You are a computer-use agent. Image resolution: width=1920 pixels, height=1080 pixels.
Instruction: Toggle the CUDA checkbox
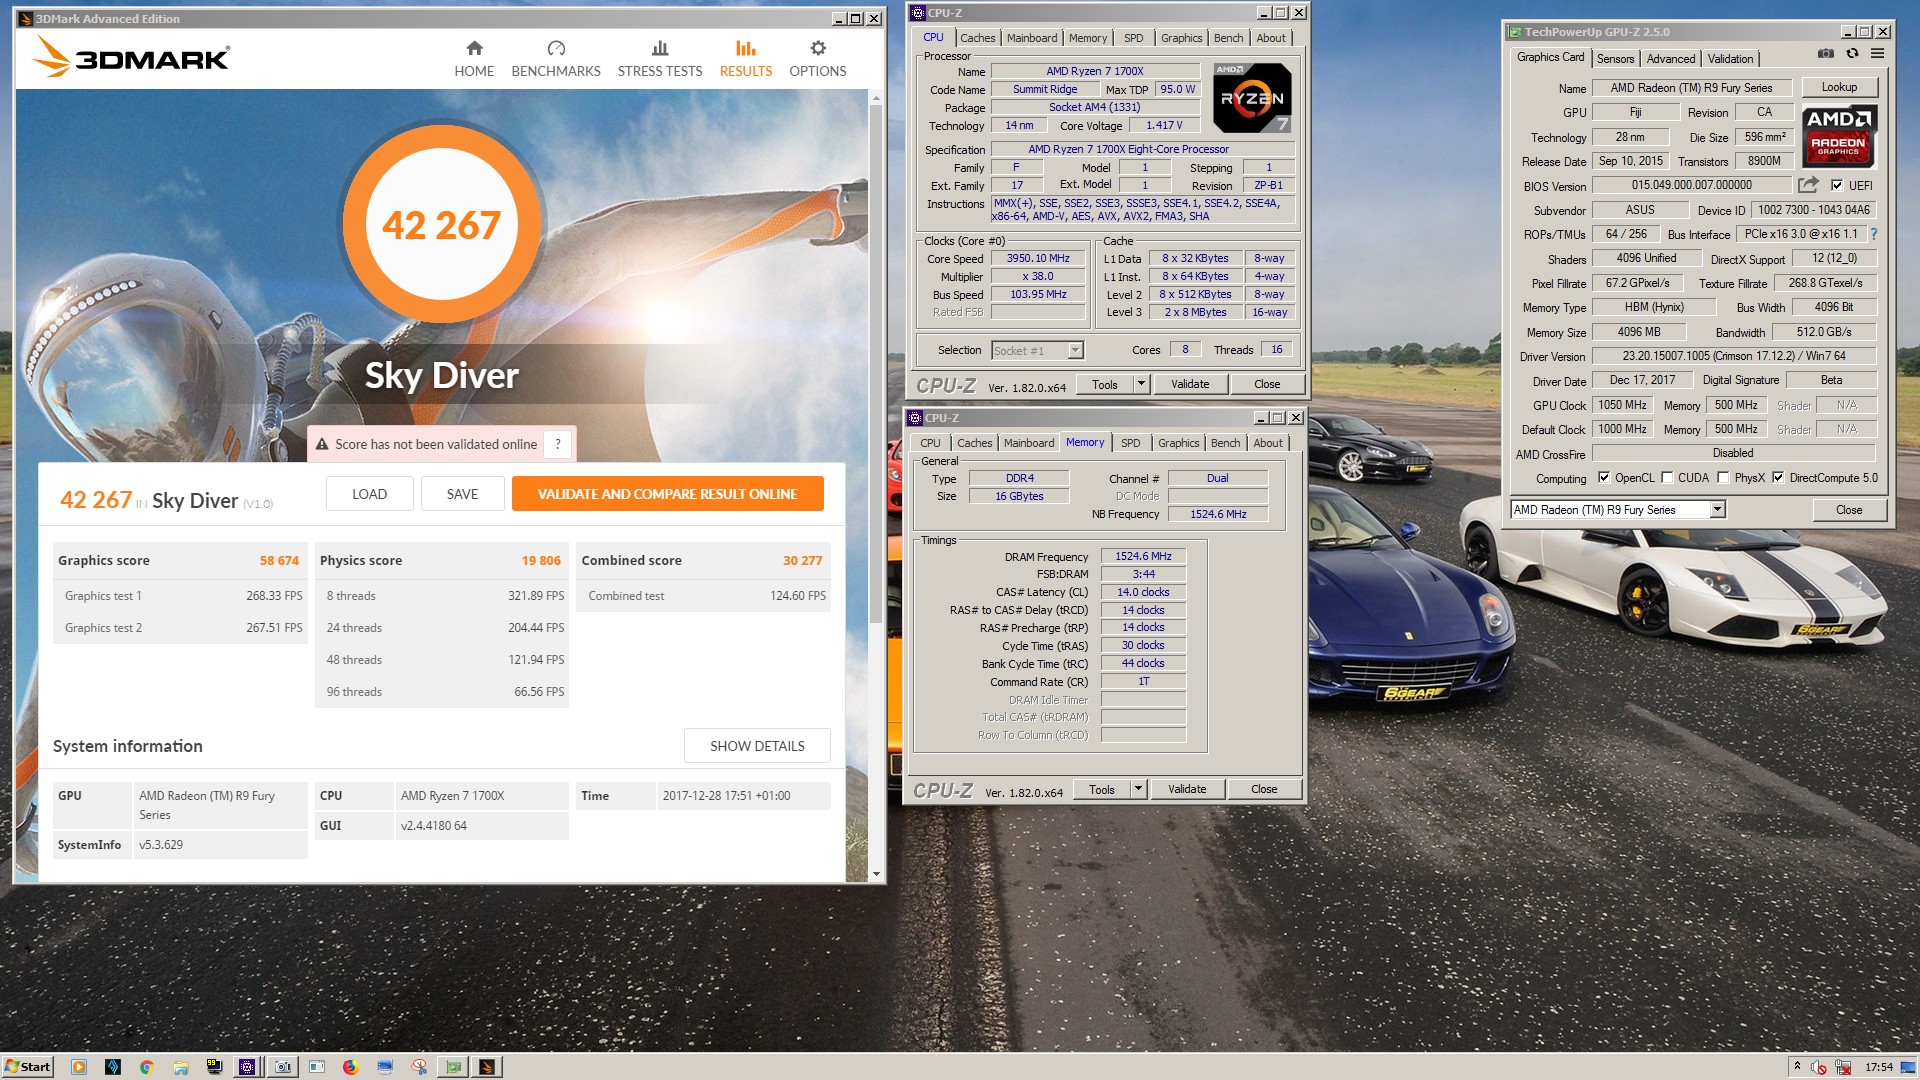[x=1667, y=478]
